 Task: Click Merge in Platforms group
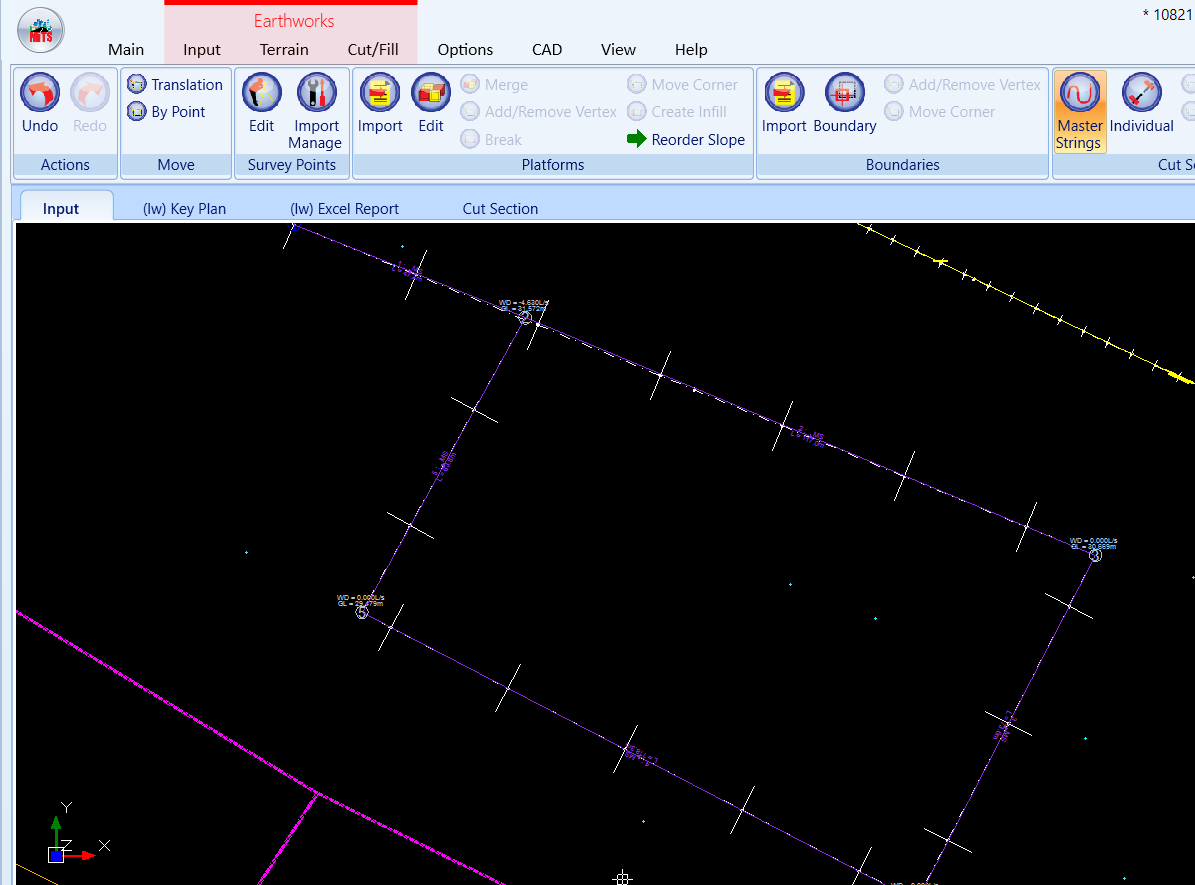click(x=495, y=85)
